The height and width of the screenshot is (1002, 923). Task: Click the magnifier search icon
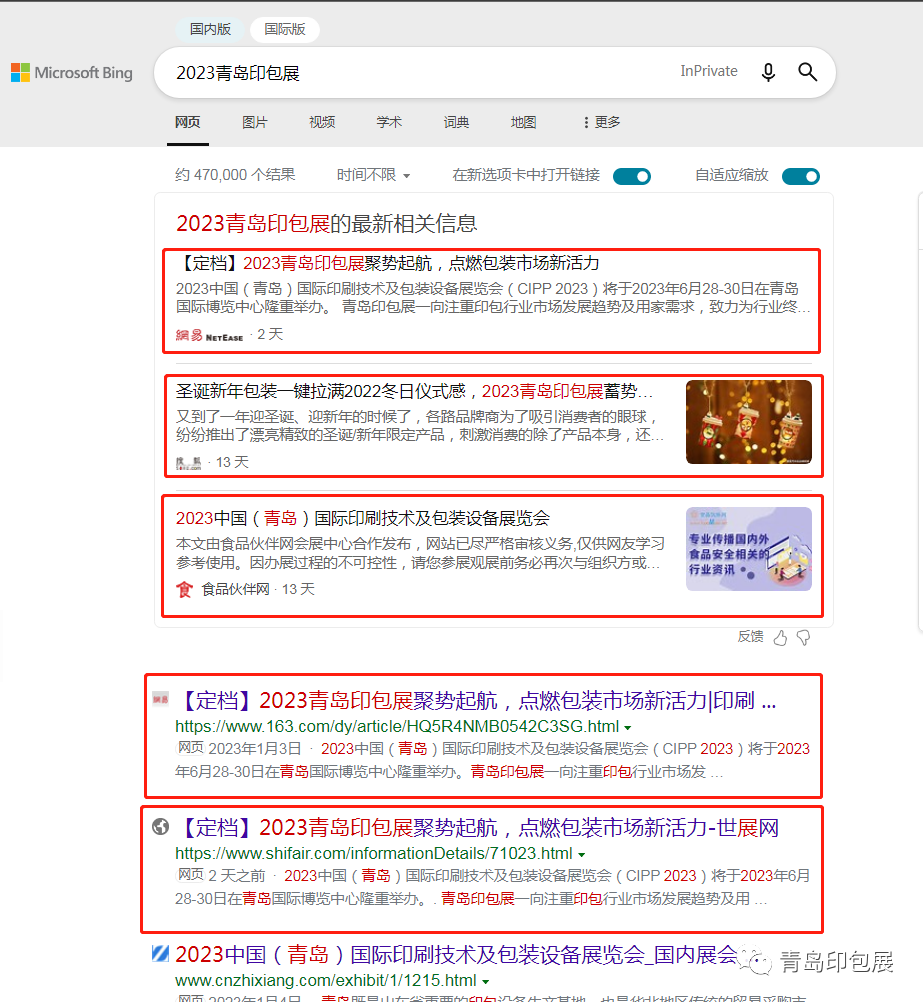click(x=808, y=72)
